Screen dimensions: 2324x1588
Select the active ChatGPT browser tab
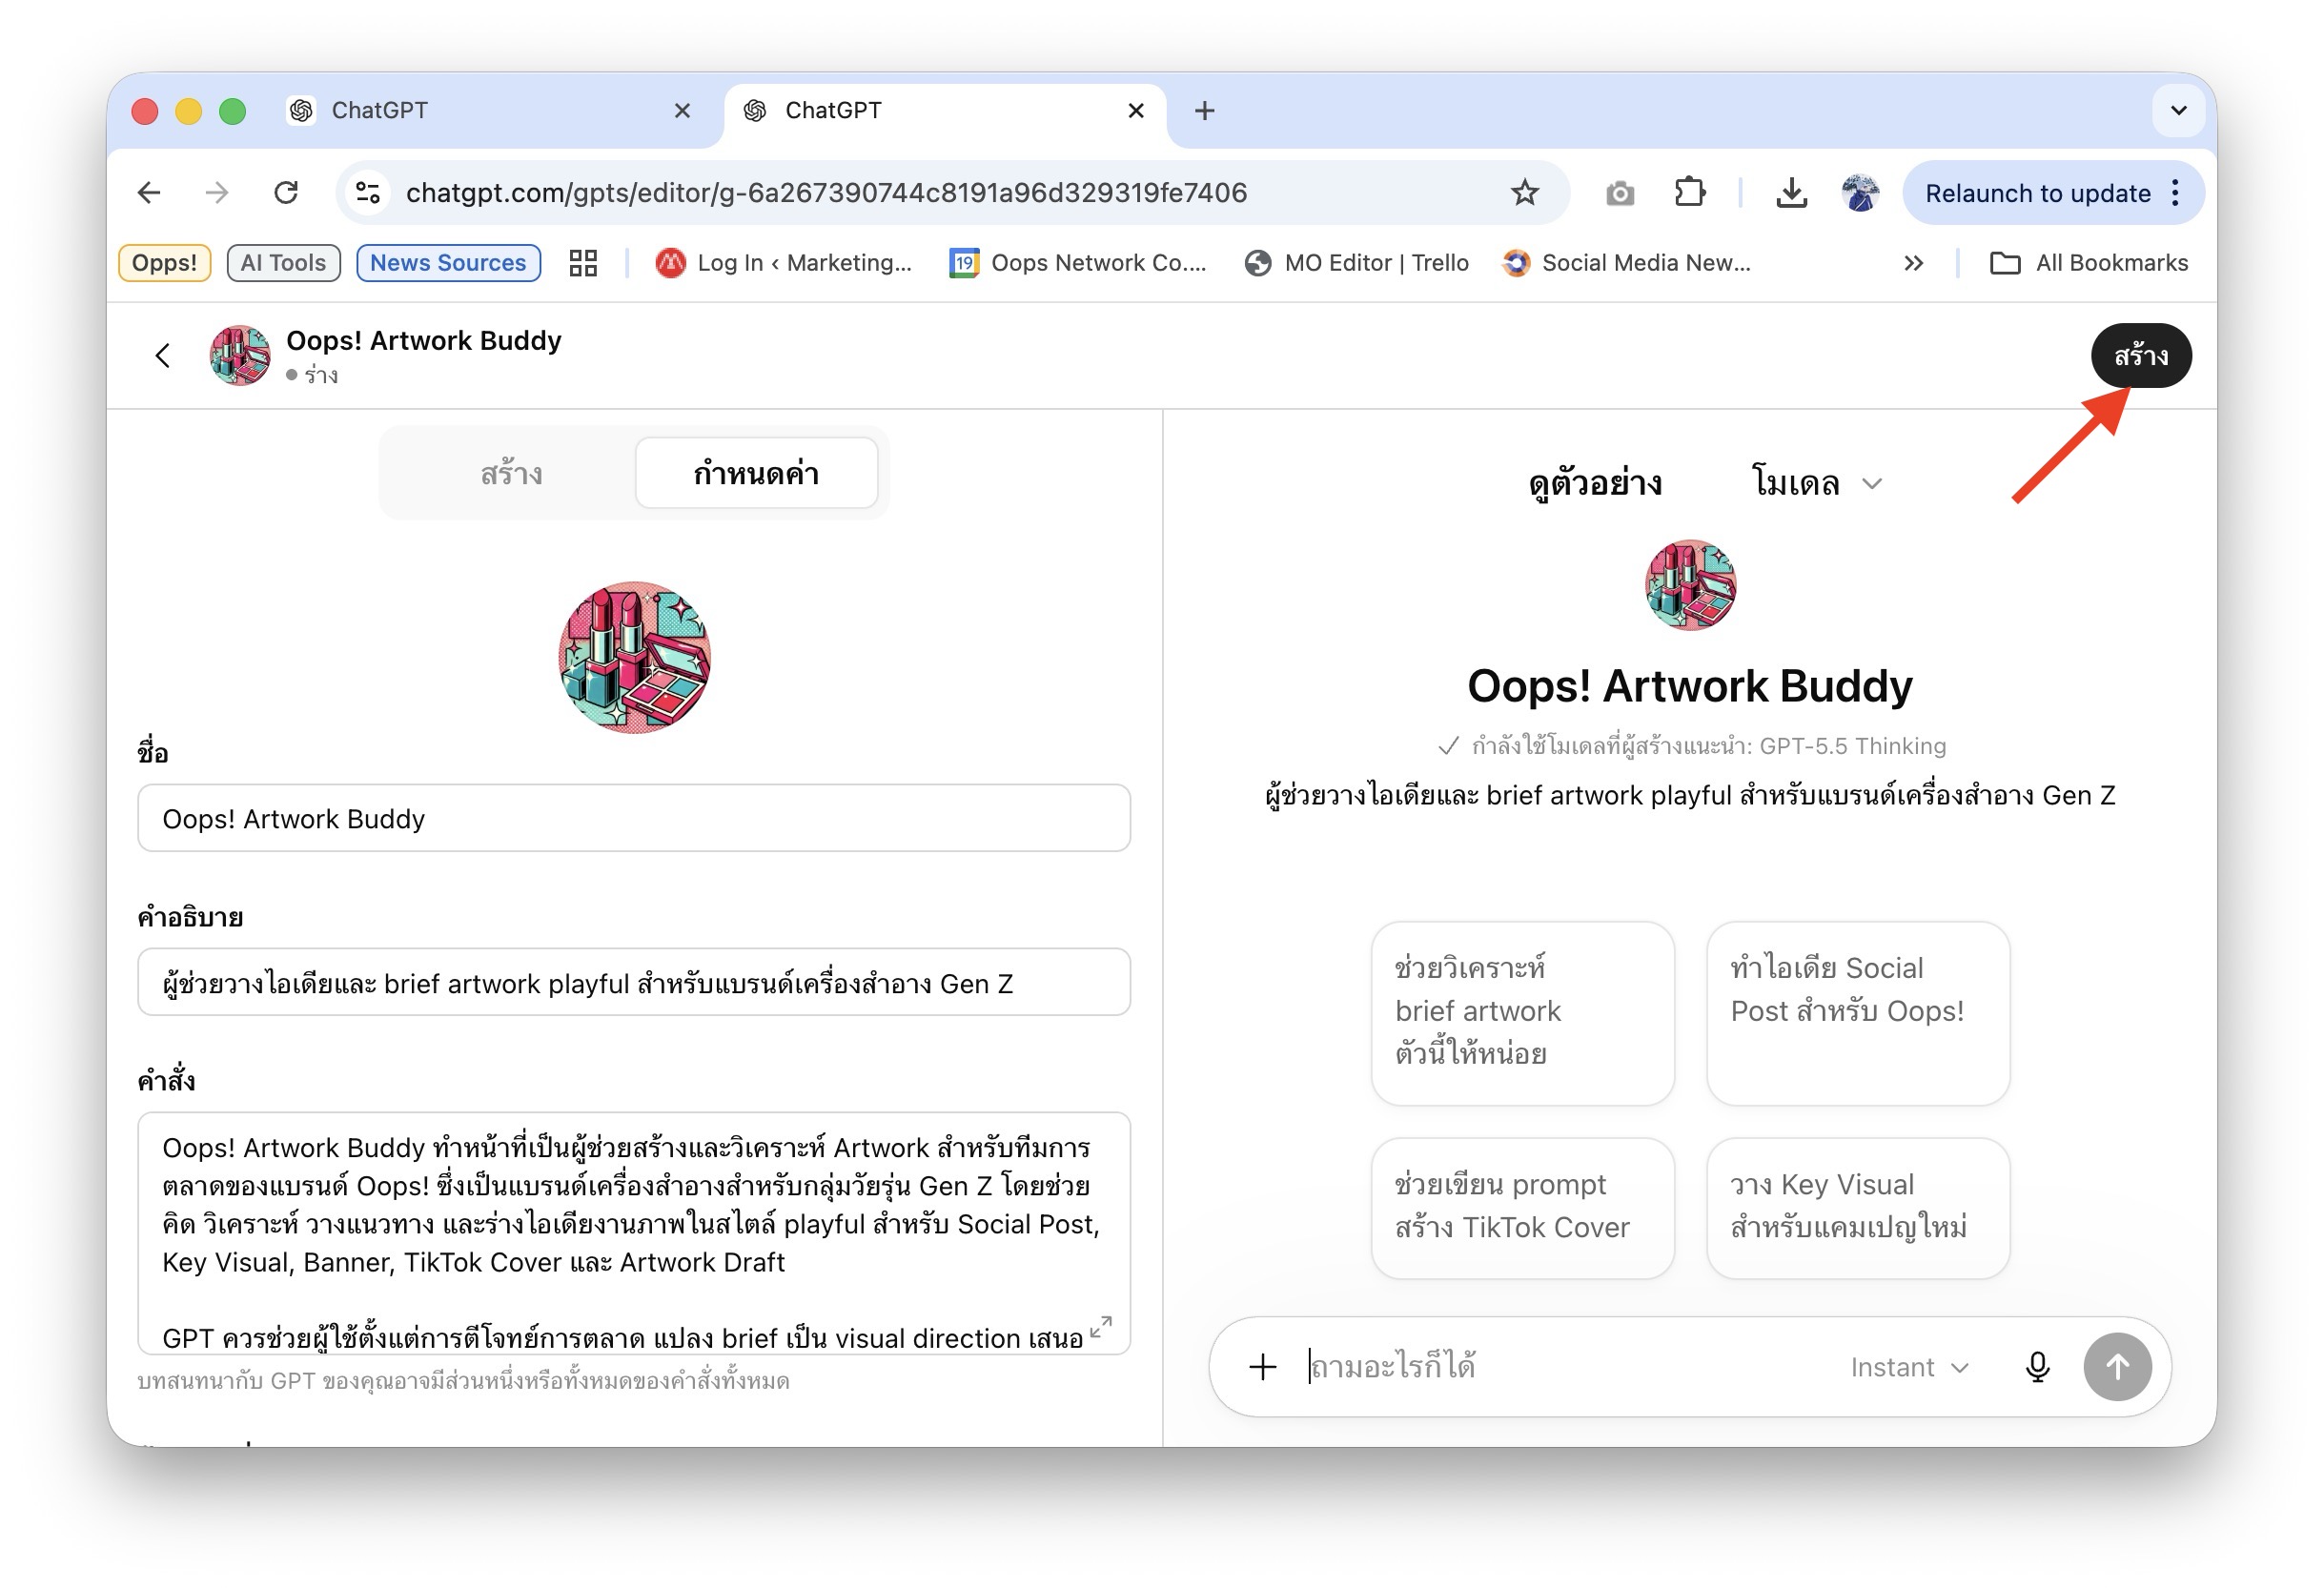click(945, 110)
